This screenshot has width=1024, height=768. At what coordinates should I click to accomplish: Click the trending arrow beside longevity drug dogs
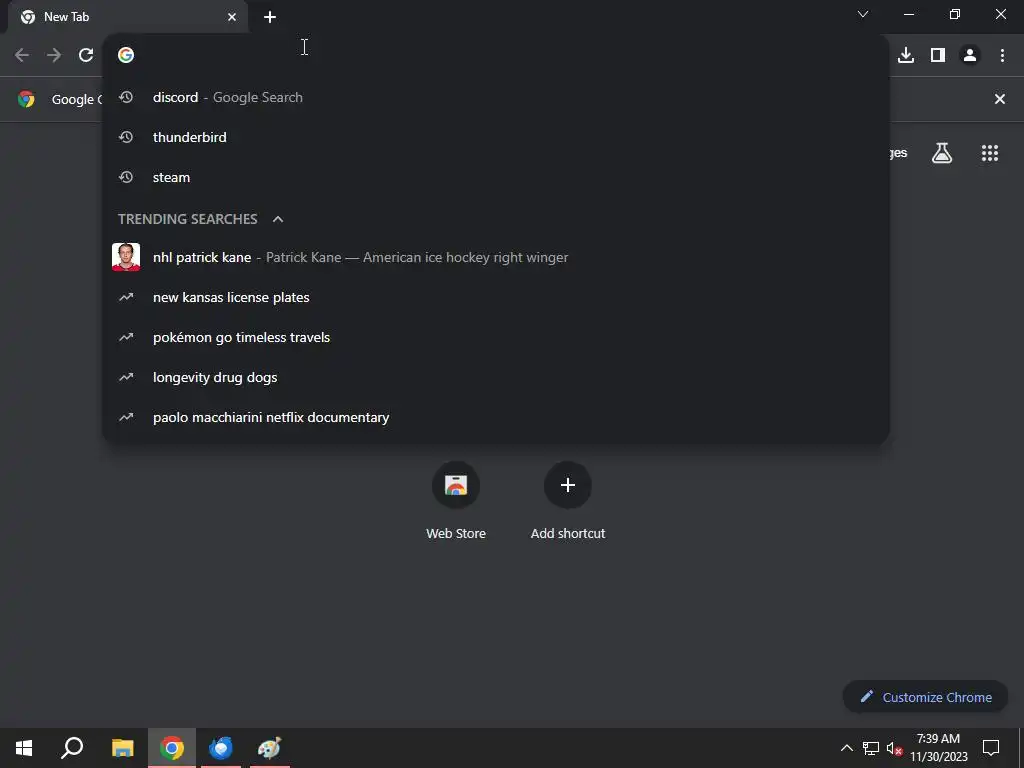tap(126, 377)
